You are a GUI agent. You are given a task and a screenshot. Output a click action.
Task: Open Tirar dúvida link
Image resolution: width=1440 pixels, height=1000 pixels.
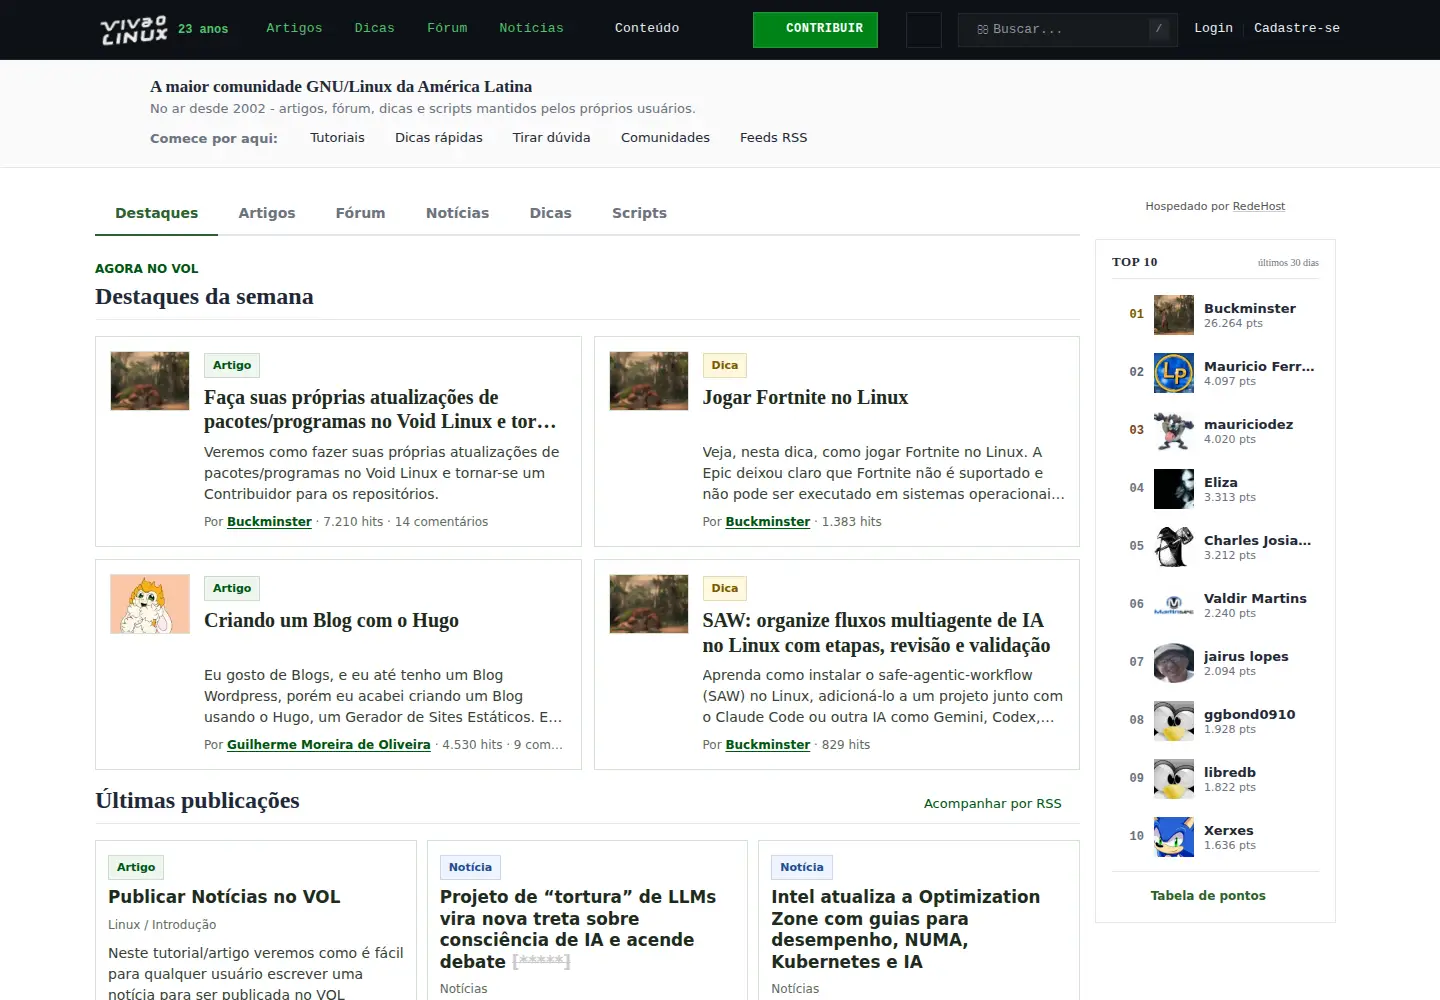[552, 138]
